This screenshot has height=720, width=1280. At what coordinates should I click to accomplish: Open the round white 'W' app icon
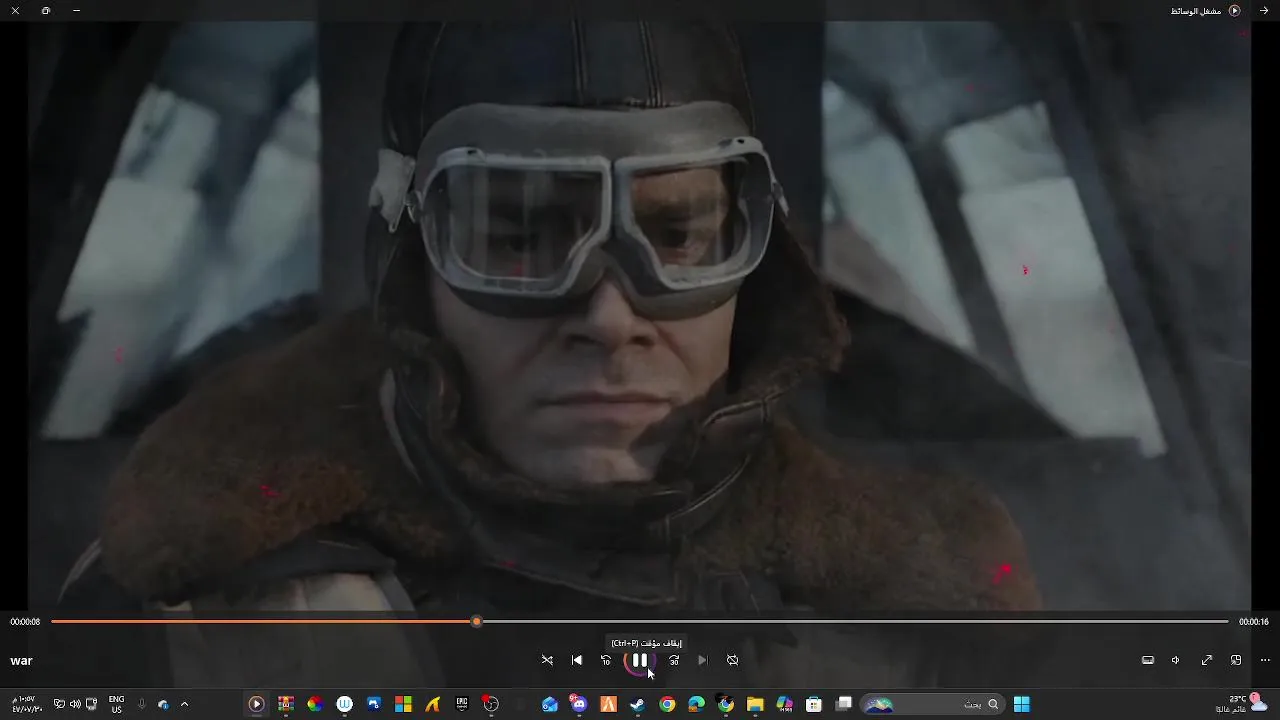[345, 704]
